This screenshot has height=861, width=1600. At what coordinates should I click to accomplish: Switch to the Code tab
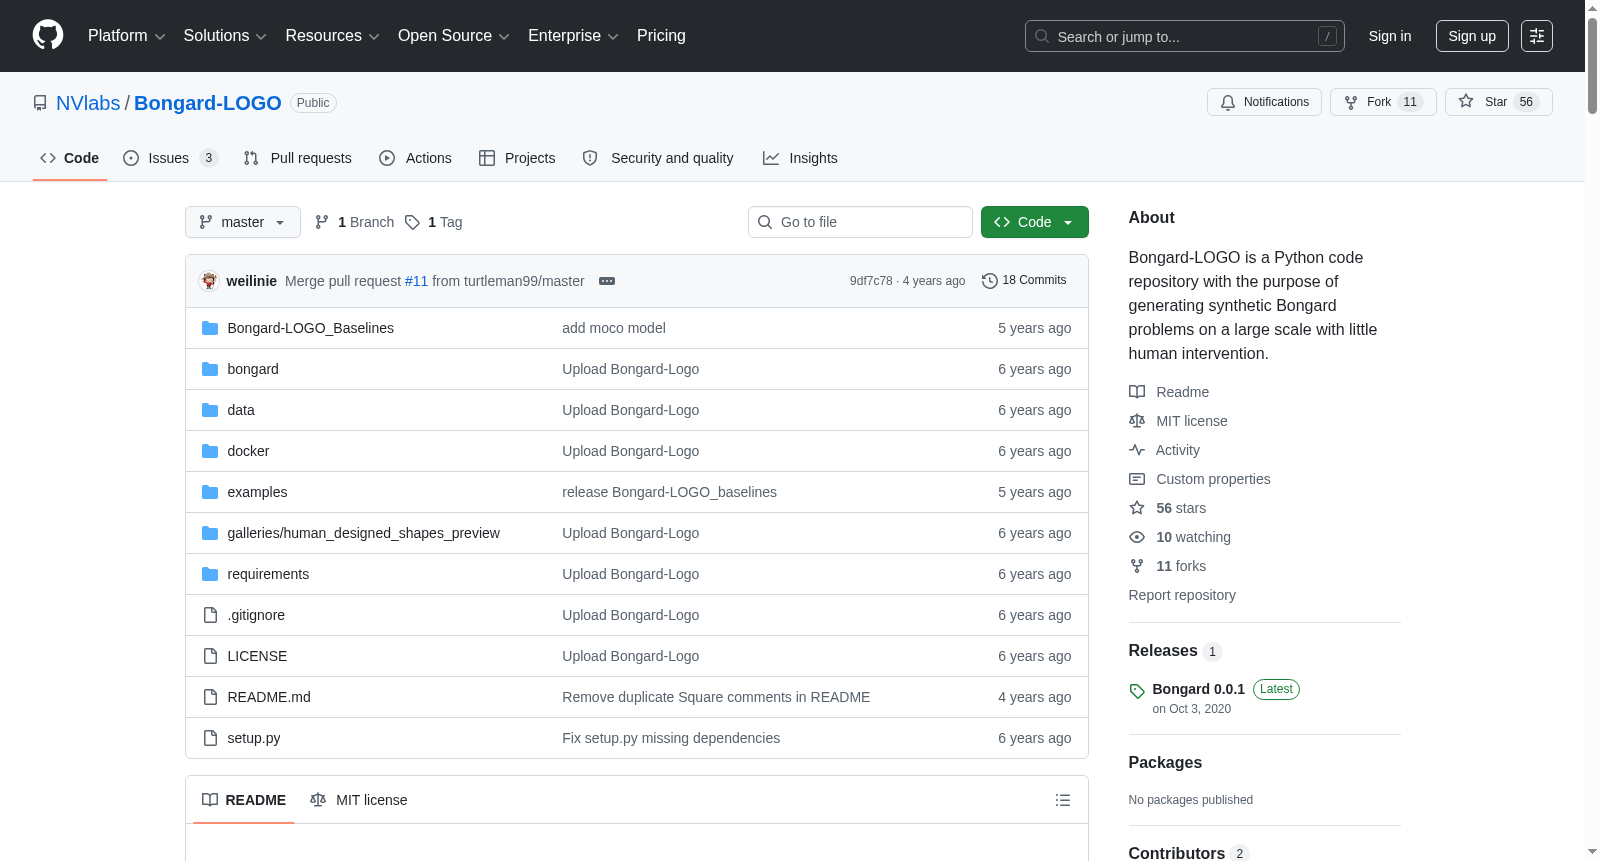tap(70, 158)
